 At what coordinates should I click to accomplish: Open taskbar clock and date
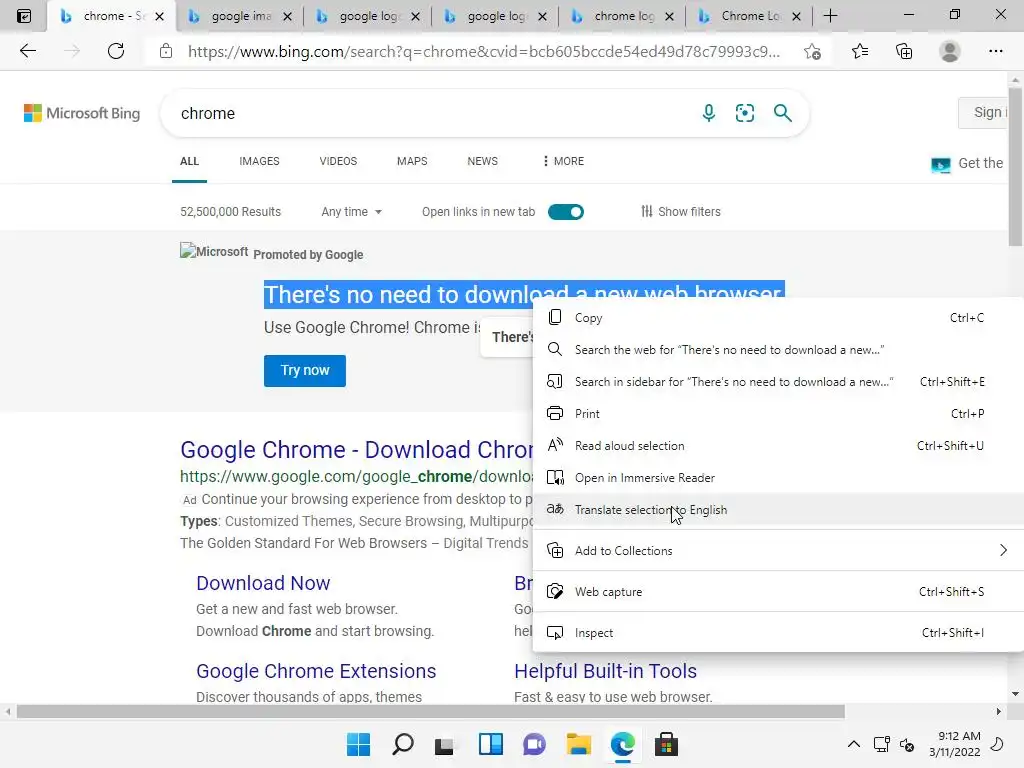tap(955, 744)
